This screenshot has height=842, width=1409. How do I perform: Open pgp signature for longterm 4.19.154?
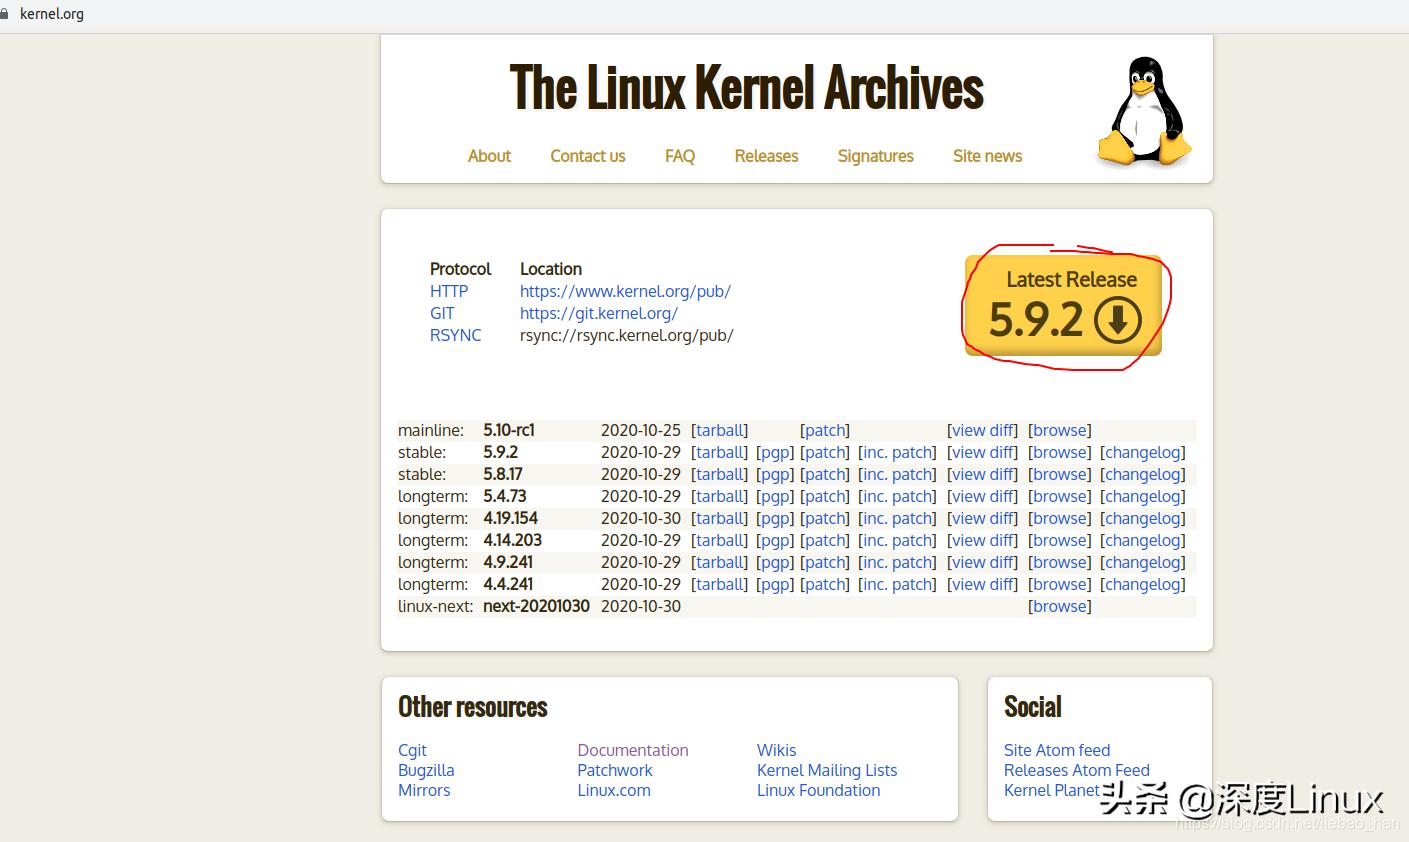[x=775, y=518]
